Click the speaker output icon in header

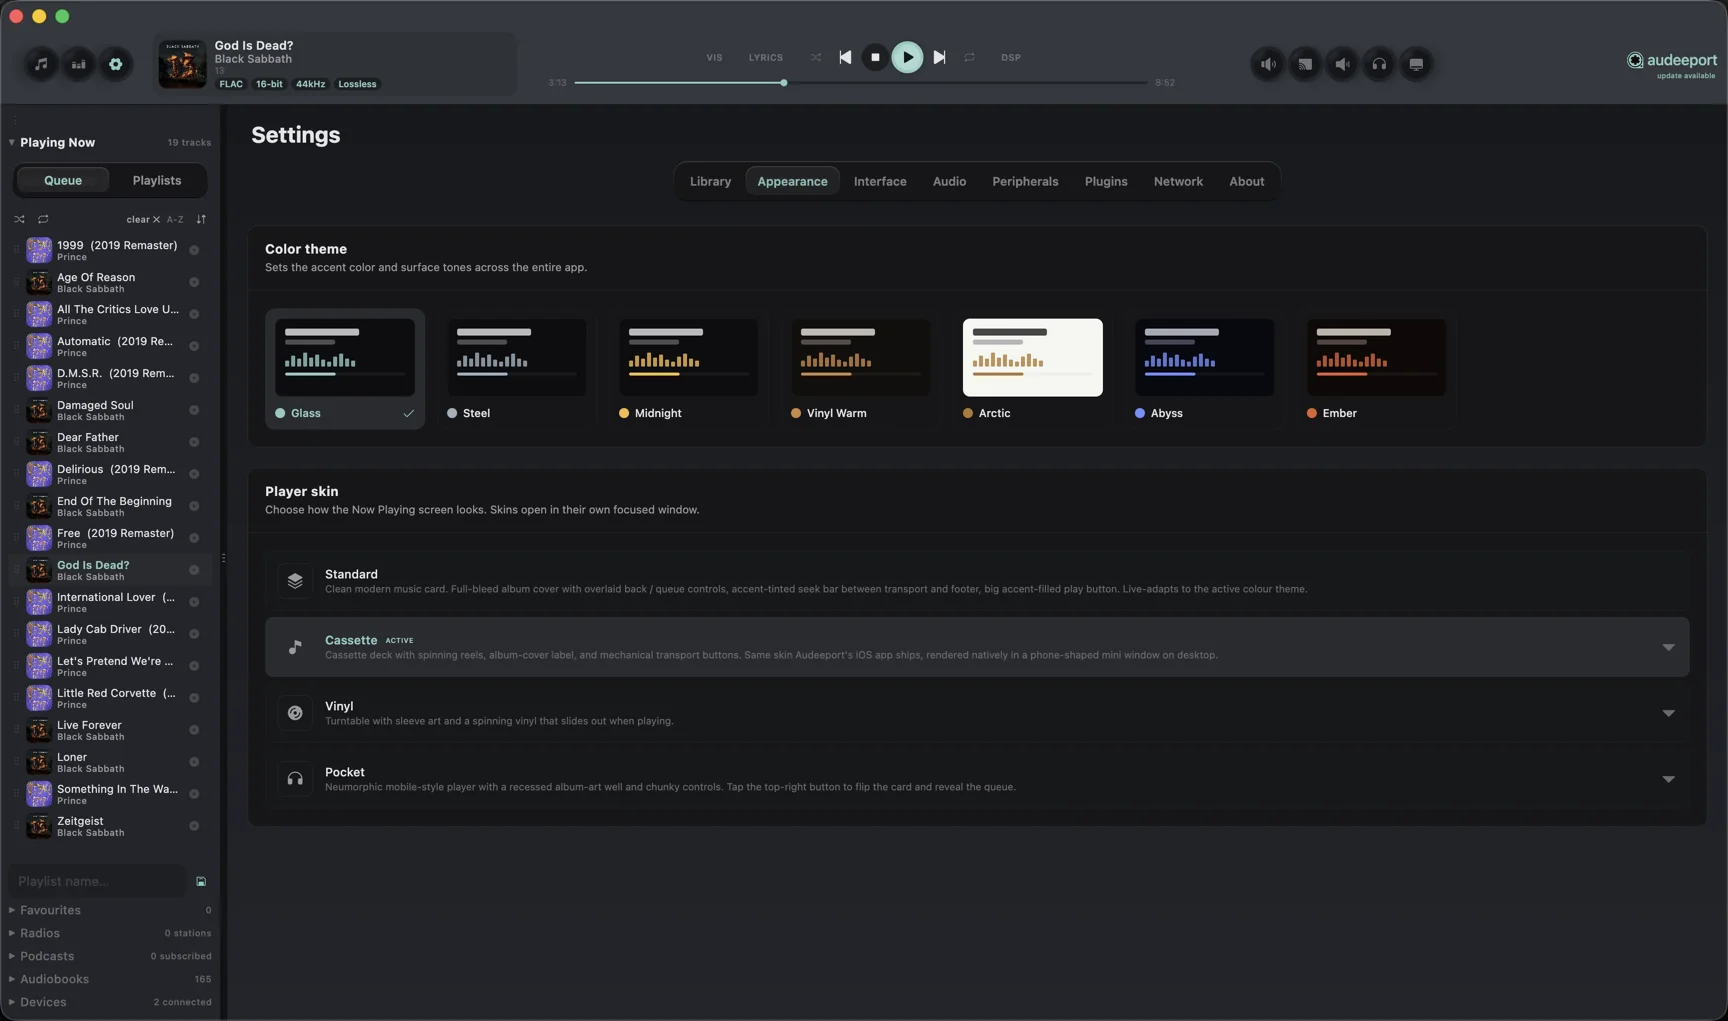[x=1268, y=64]
